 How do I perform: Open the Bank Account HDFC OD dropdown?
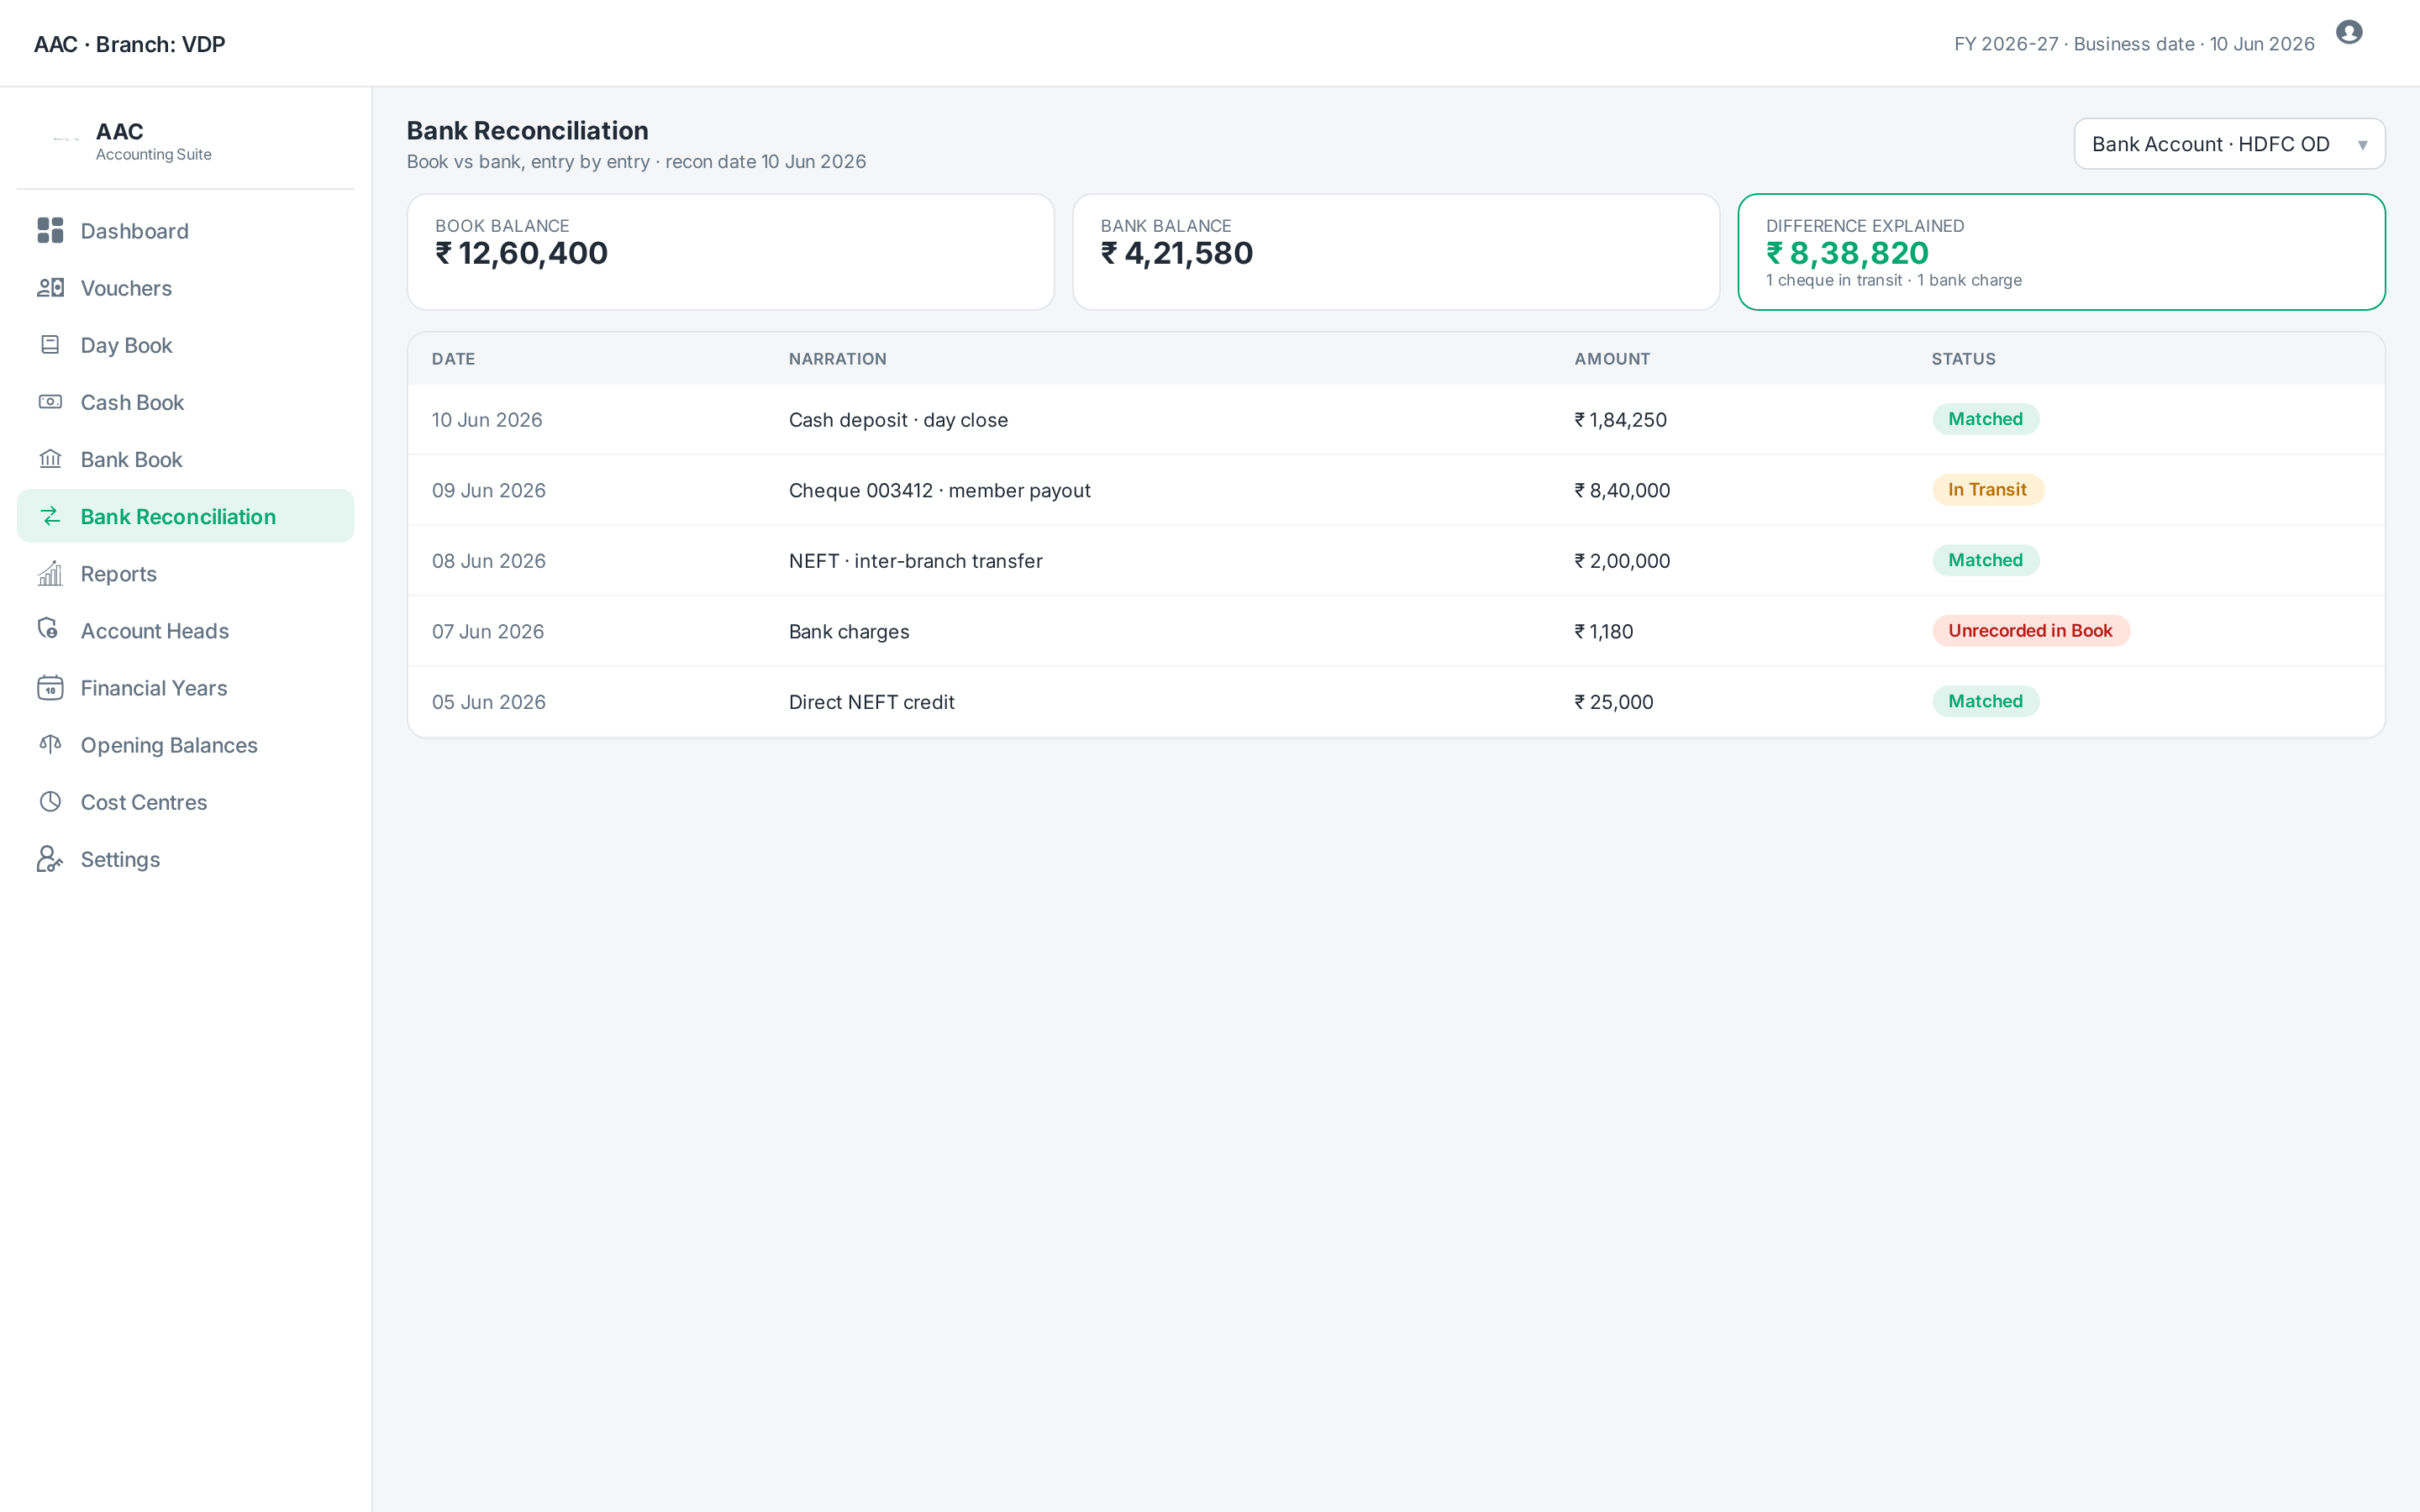coord(2229,144)
